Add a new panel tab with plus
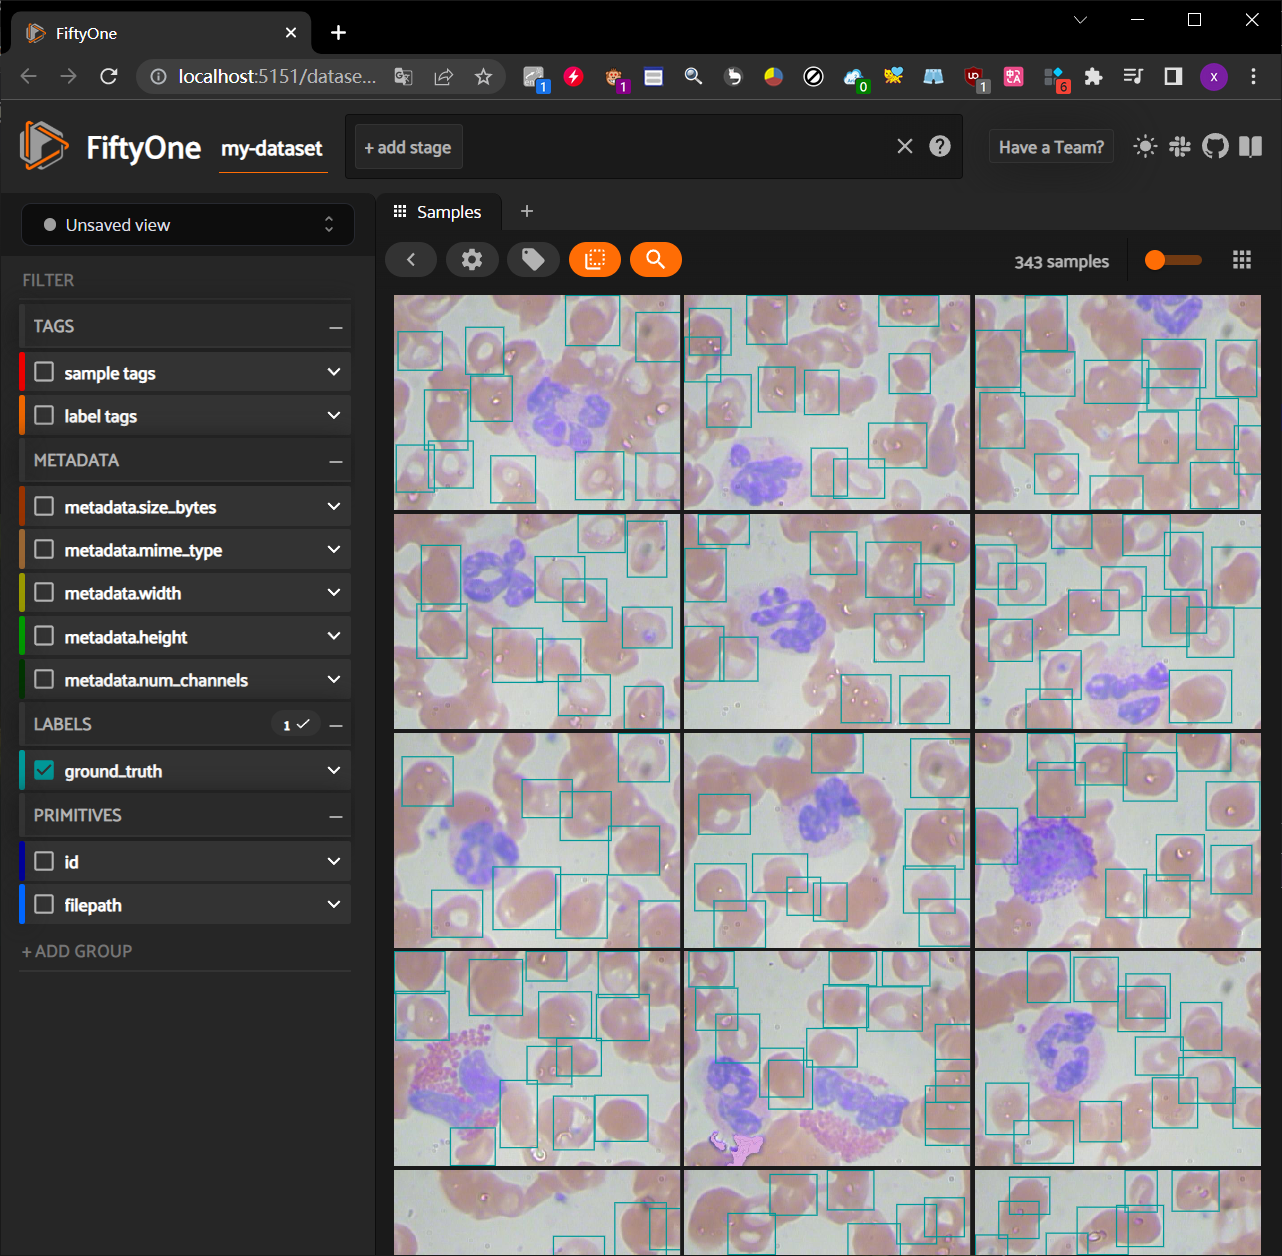 [527, 211]
